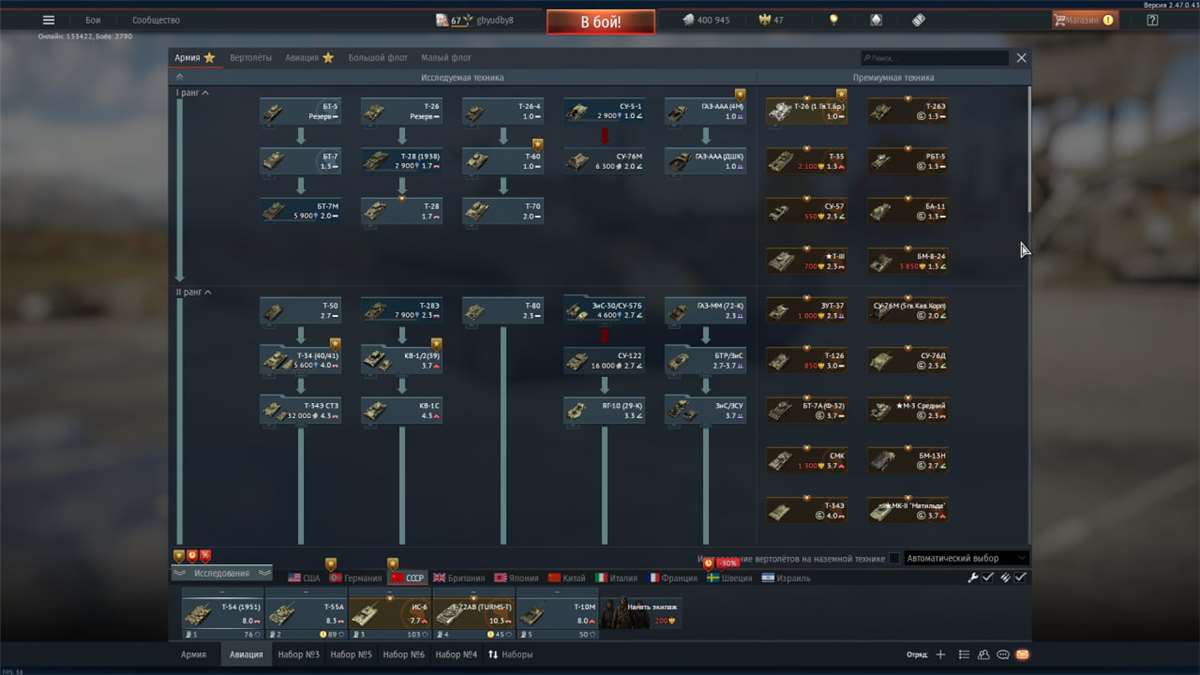Open the Магазин shop button

click(1085, 20)
